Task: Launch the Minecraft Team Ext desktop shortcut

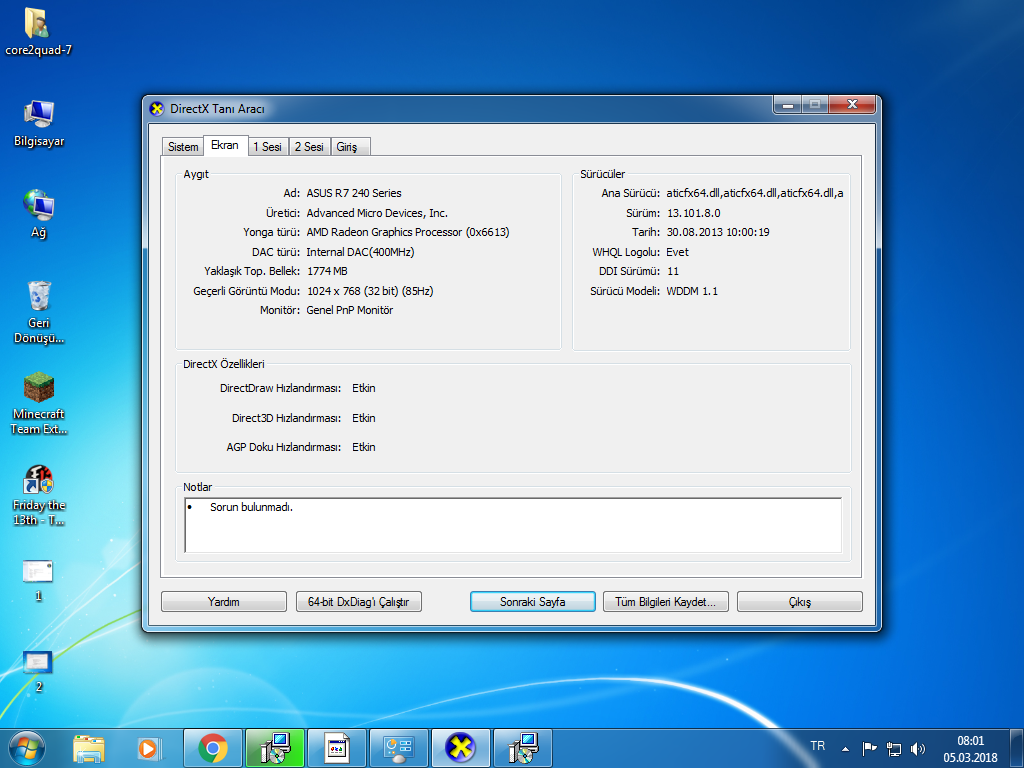Action: [39, 404]
